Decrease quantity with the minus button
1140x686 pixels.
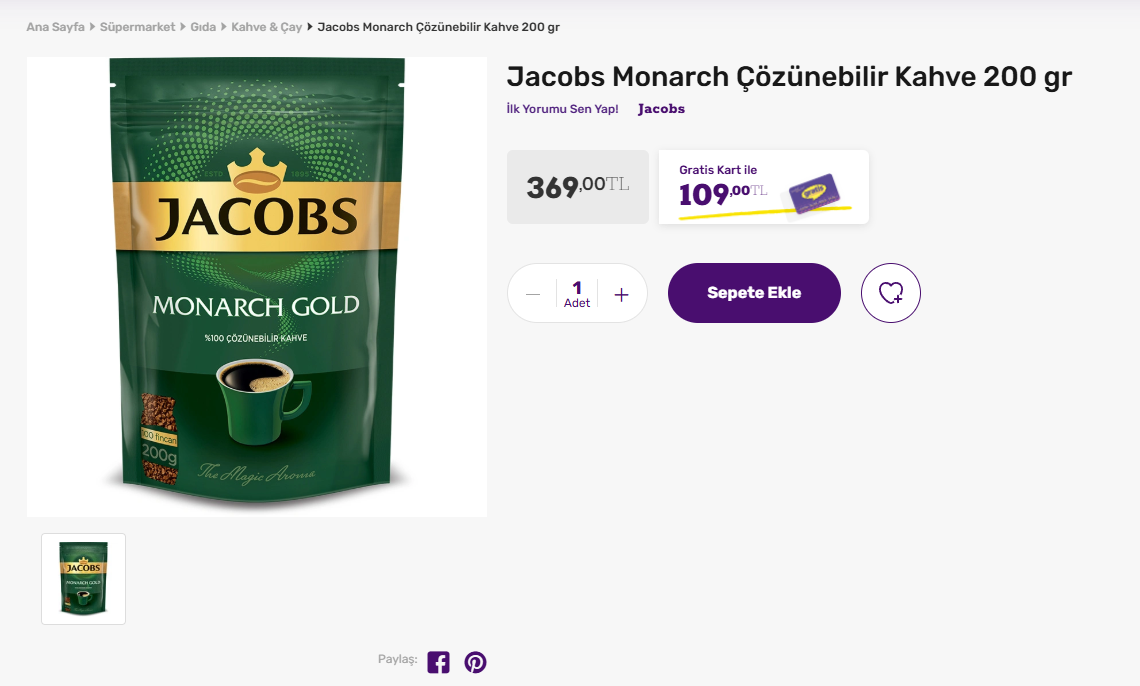(533, 294)
